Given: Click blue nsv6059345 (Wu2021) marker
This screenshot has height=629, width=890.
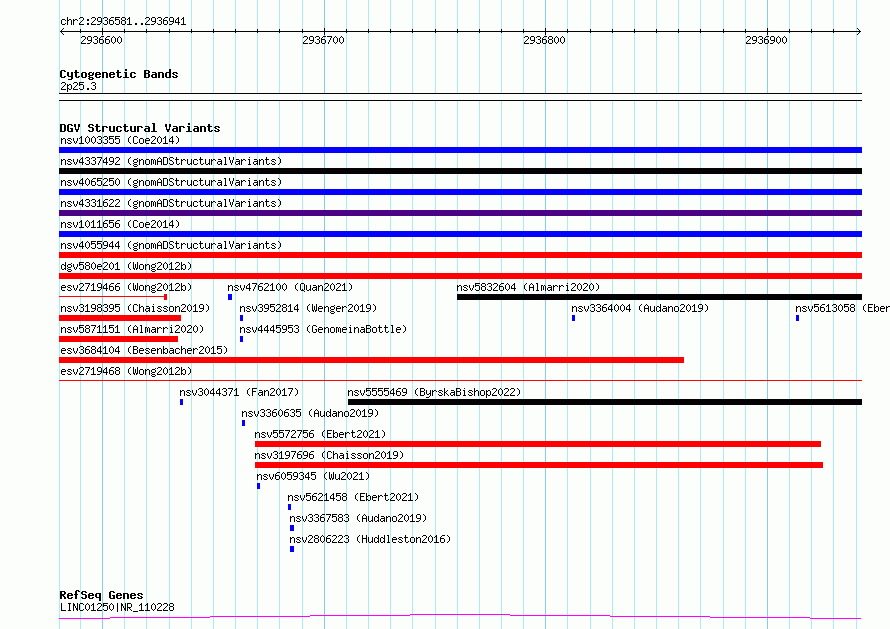Looking at the screenshot, I should (x=258, y=486).
